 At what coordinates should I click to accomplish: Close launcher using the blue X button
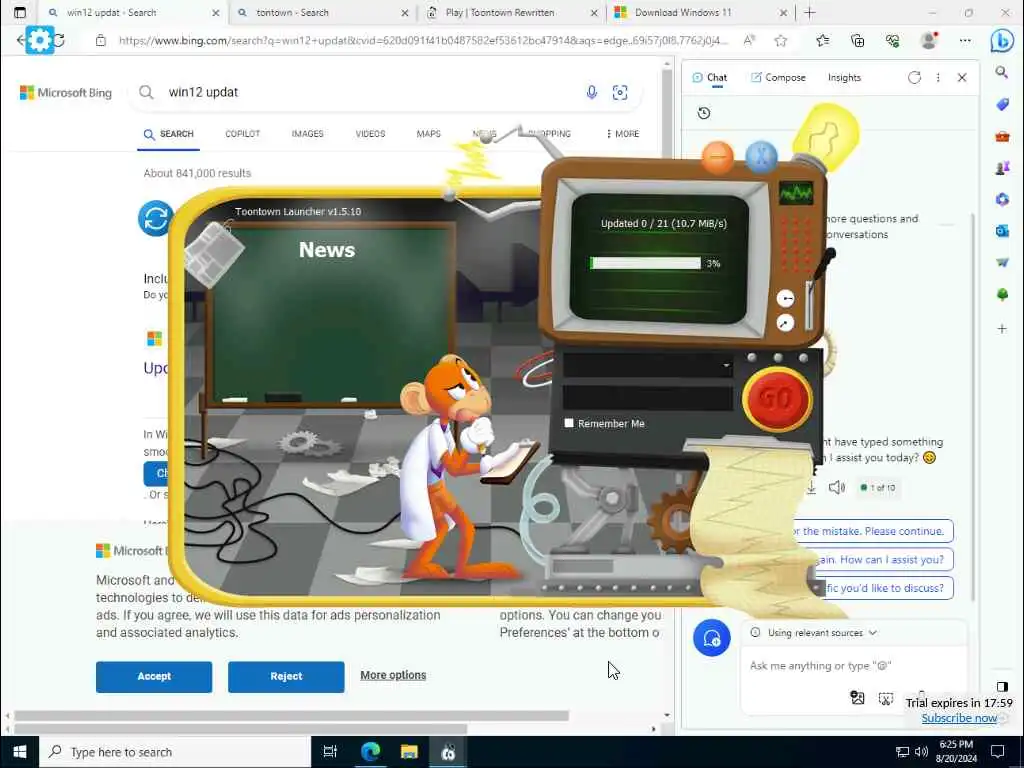(761, 157)
